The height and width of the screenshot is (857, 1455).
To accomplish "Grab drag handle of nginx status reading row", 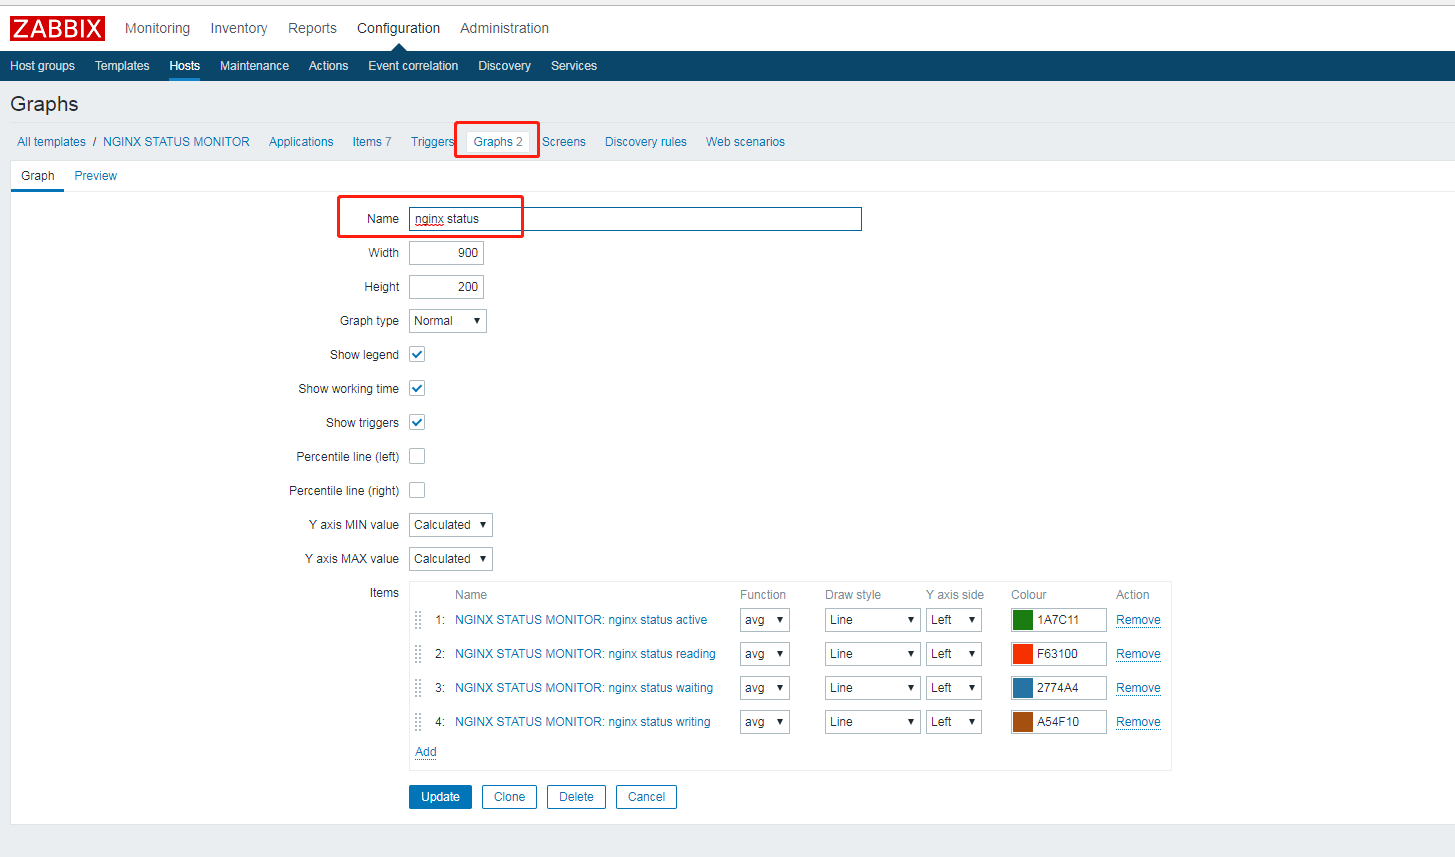I will (x=418, y=654).
